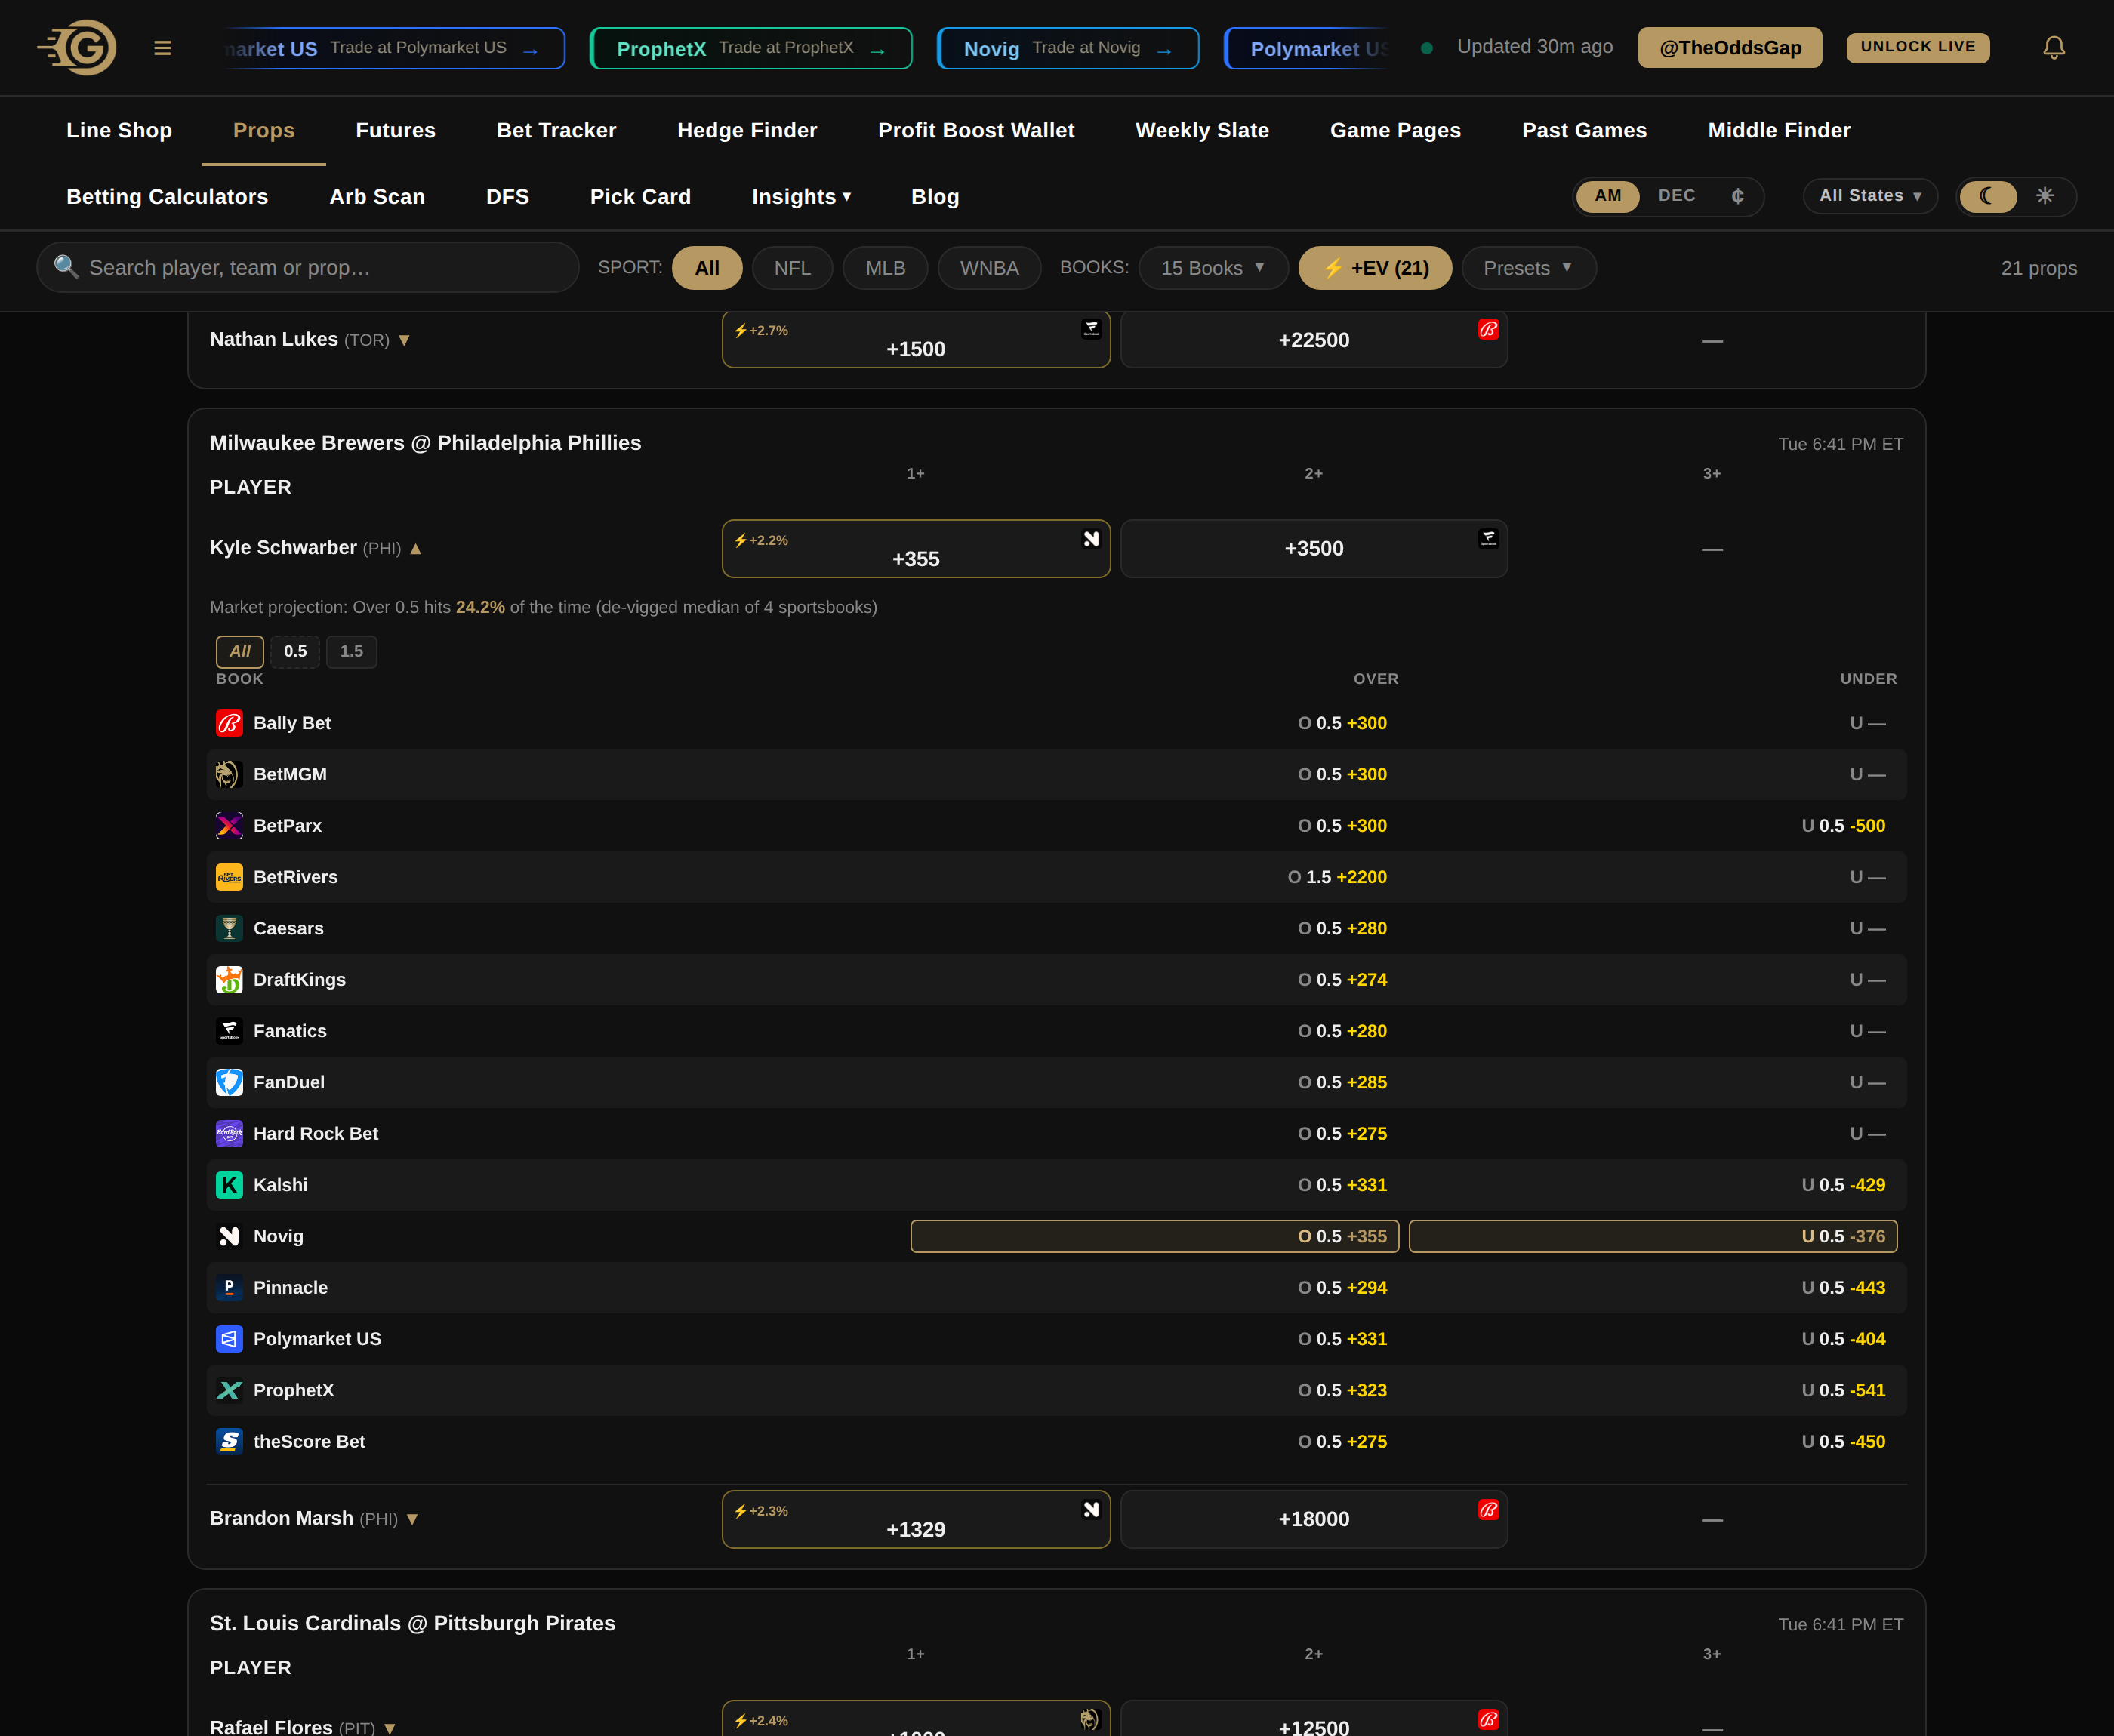Click the Pinnacle logo icon

(x=229, y=1287)
